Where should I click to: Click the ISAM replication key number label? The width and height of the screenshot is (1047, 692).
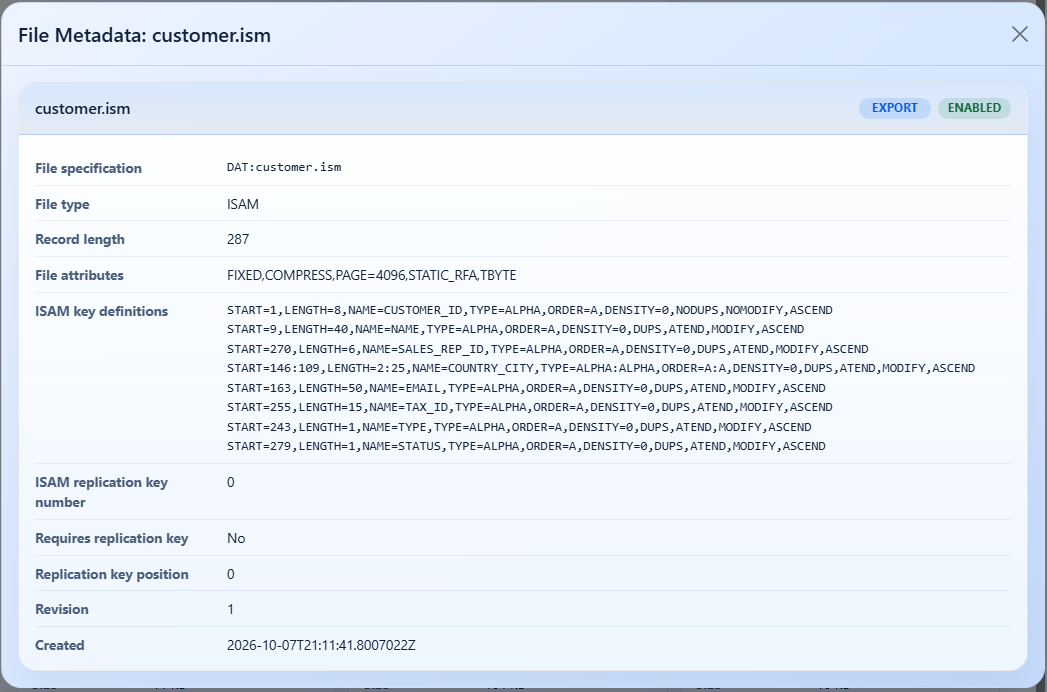click(101, 492)
